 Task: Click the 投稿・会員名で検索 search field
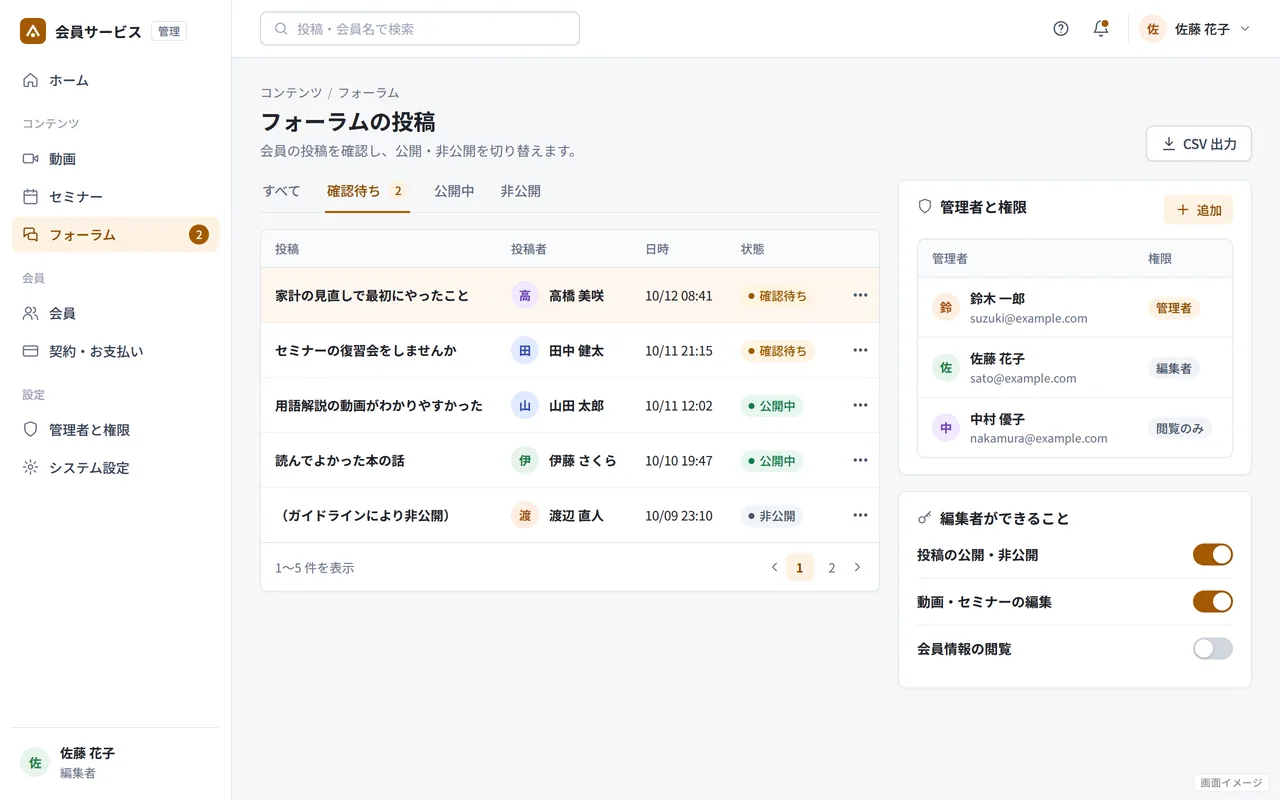point(420,29)
